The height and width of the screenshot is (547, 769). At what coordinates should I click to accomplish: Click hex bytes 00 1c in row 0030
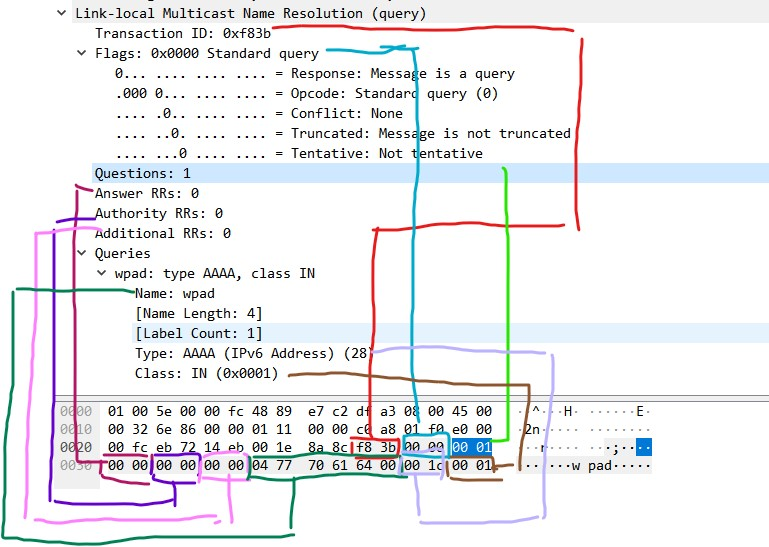point(424,466)
